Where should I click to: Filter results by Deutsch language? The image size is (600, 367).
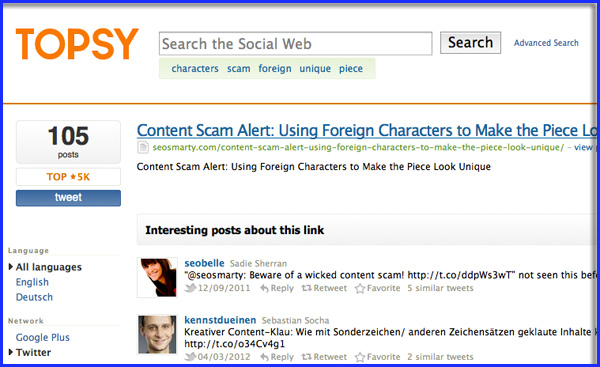click(x=34, y=297)
